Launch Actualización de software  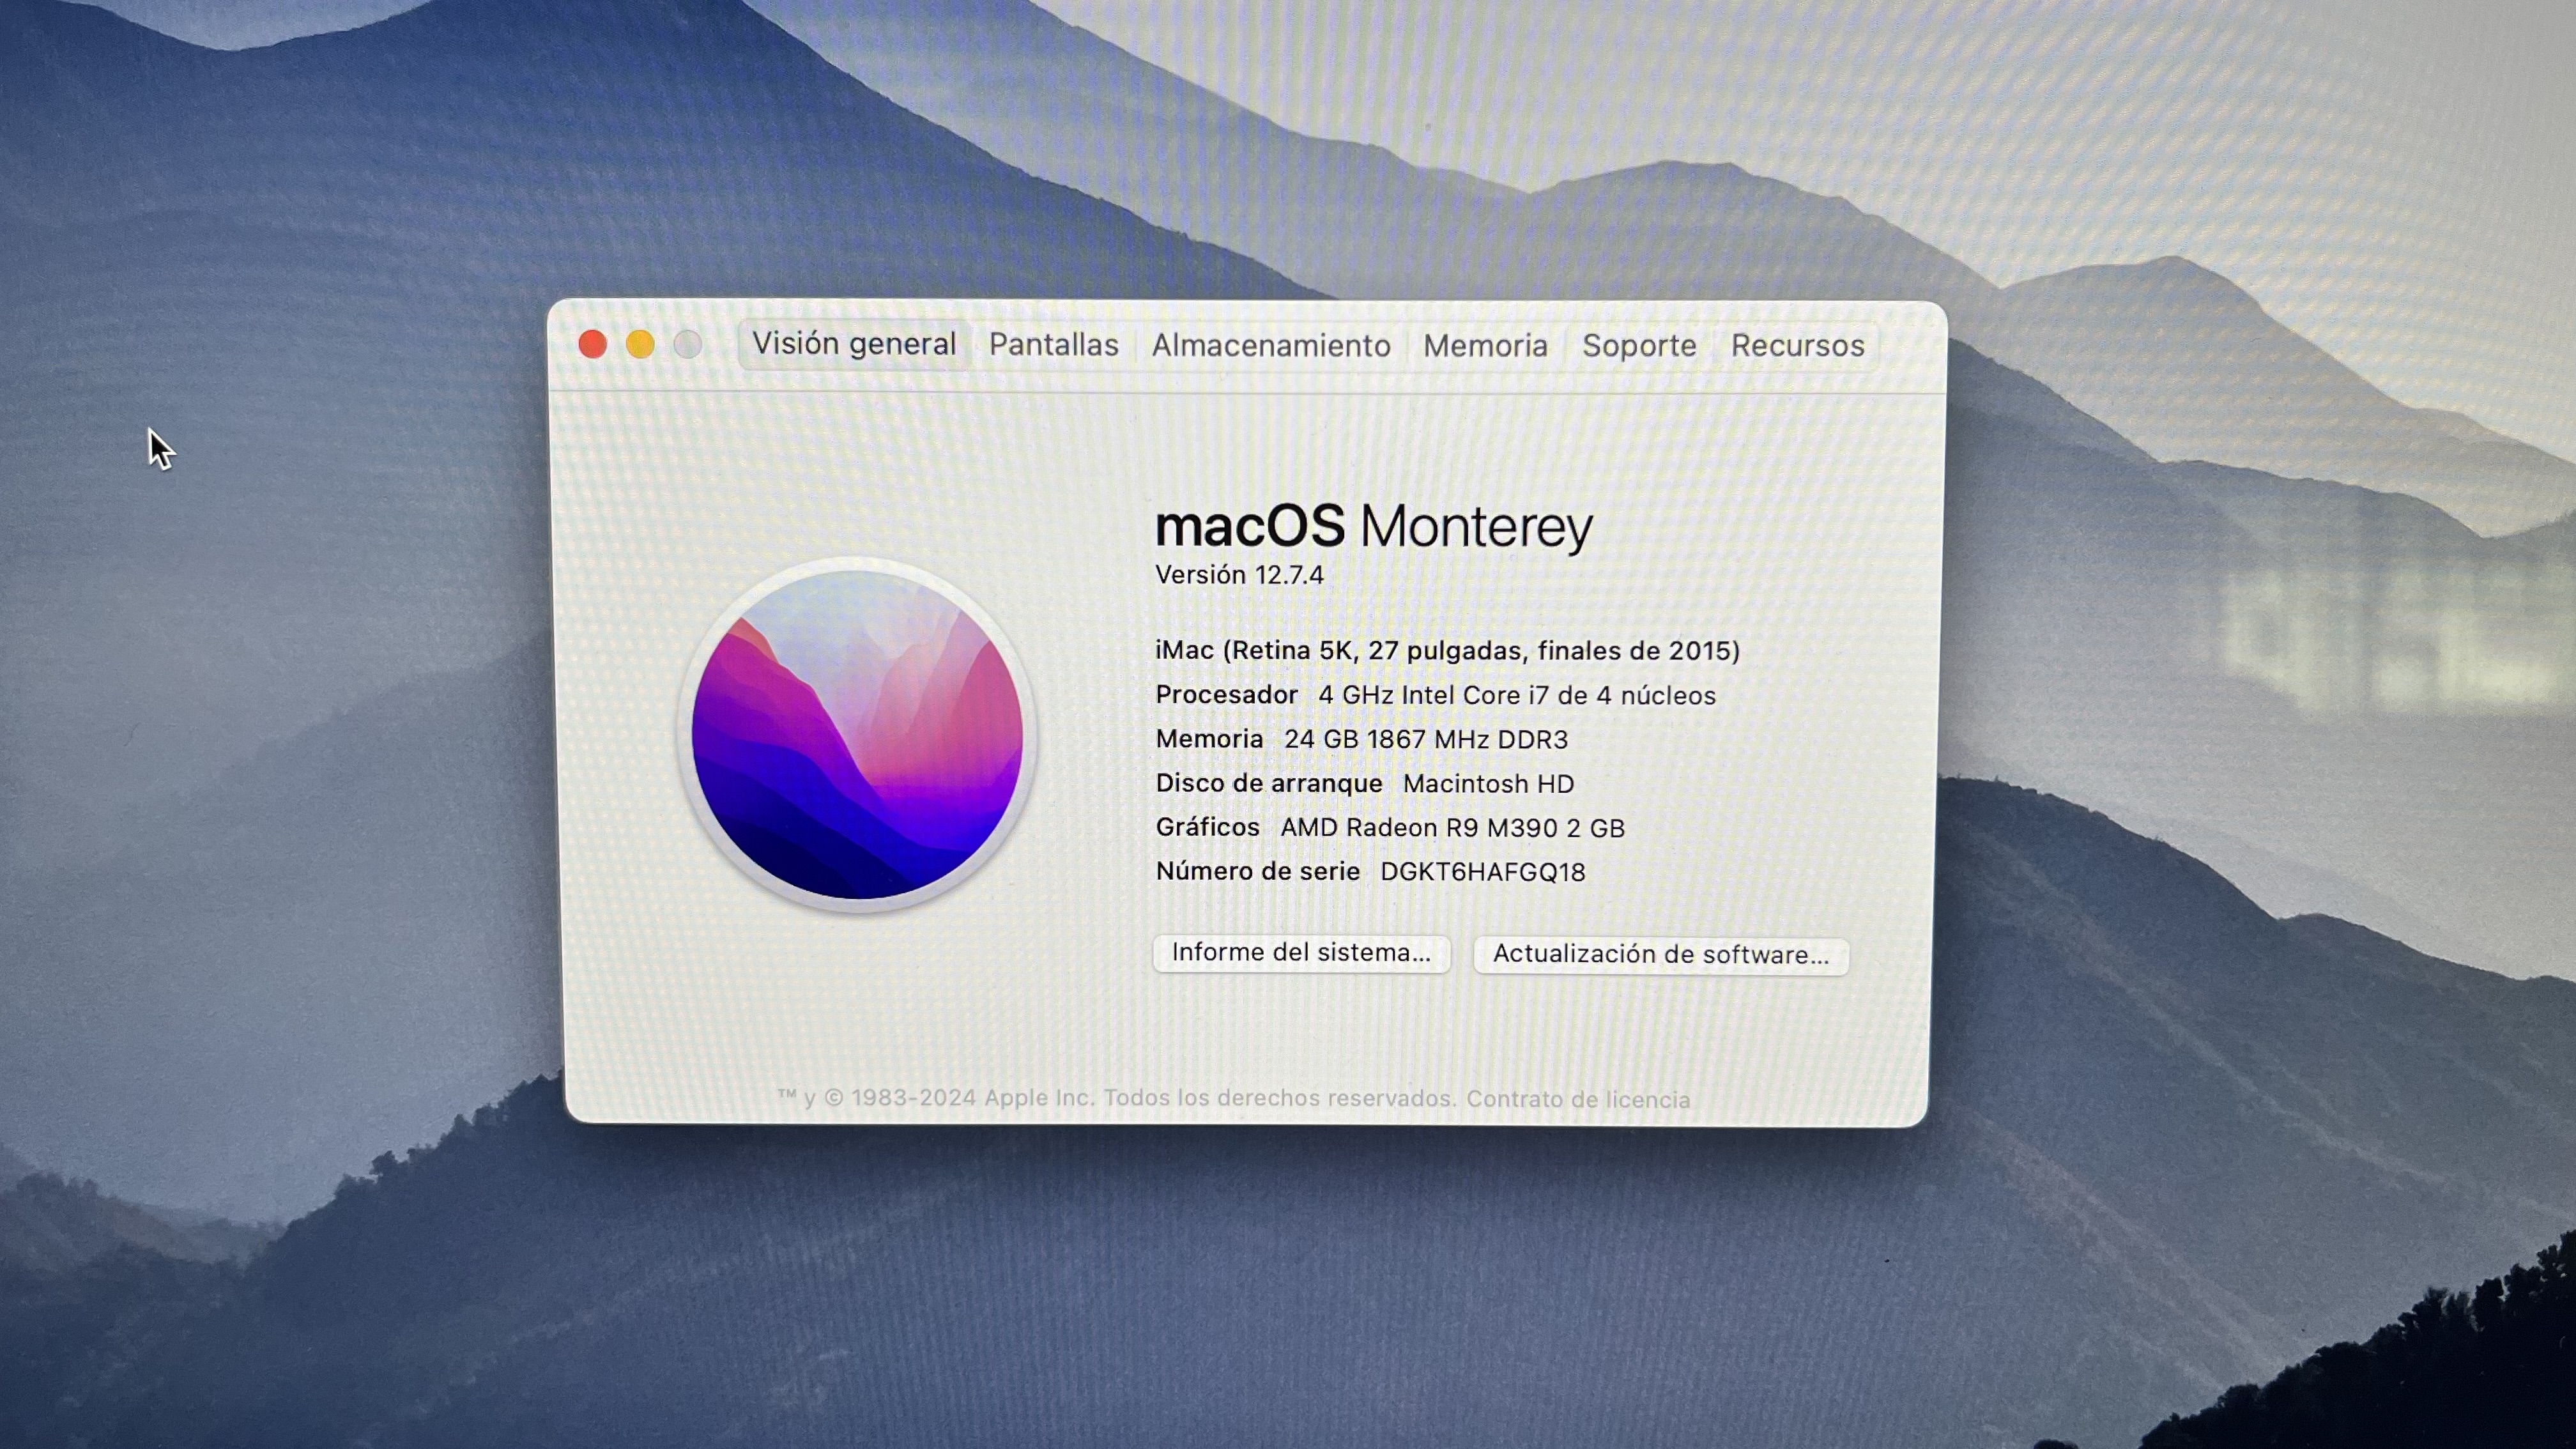(1660, 954)
